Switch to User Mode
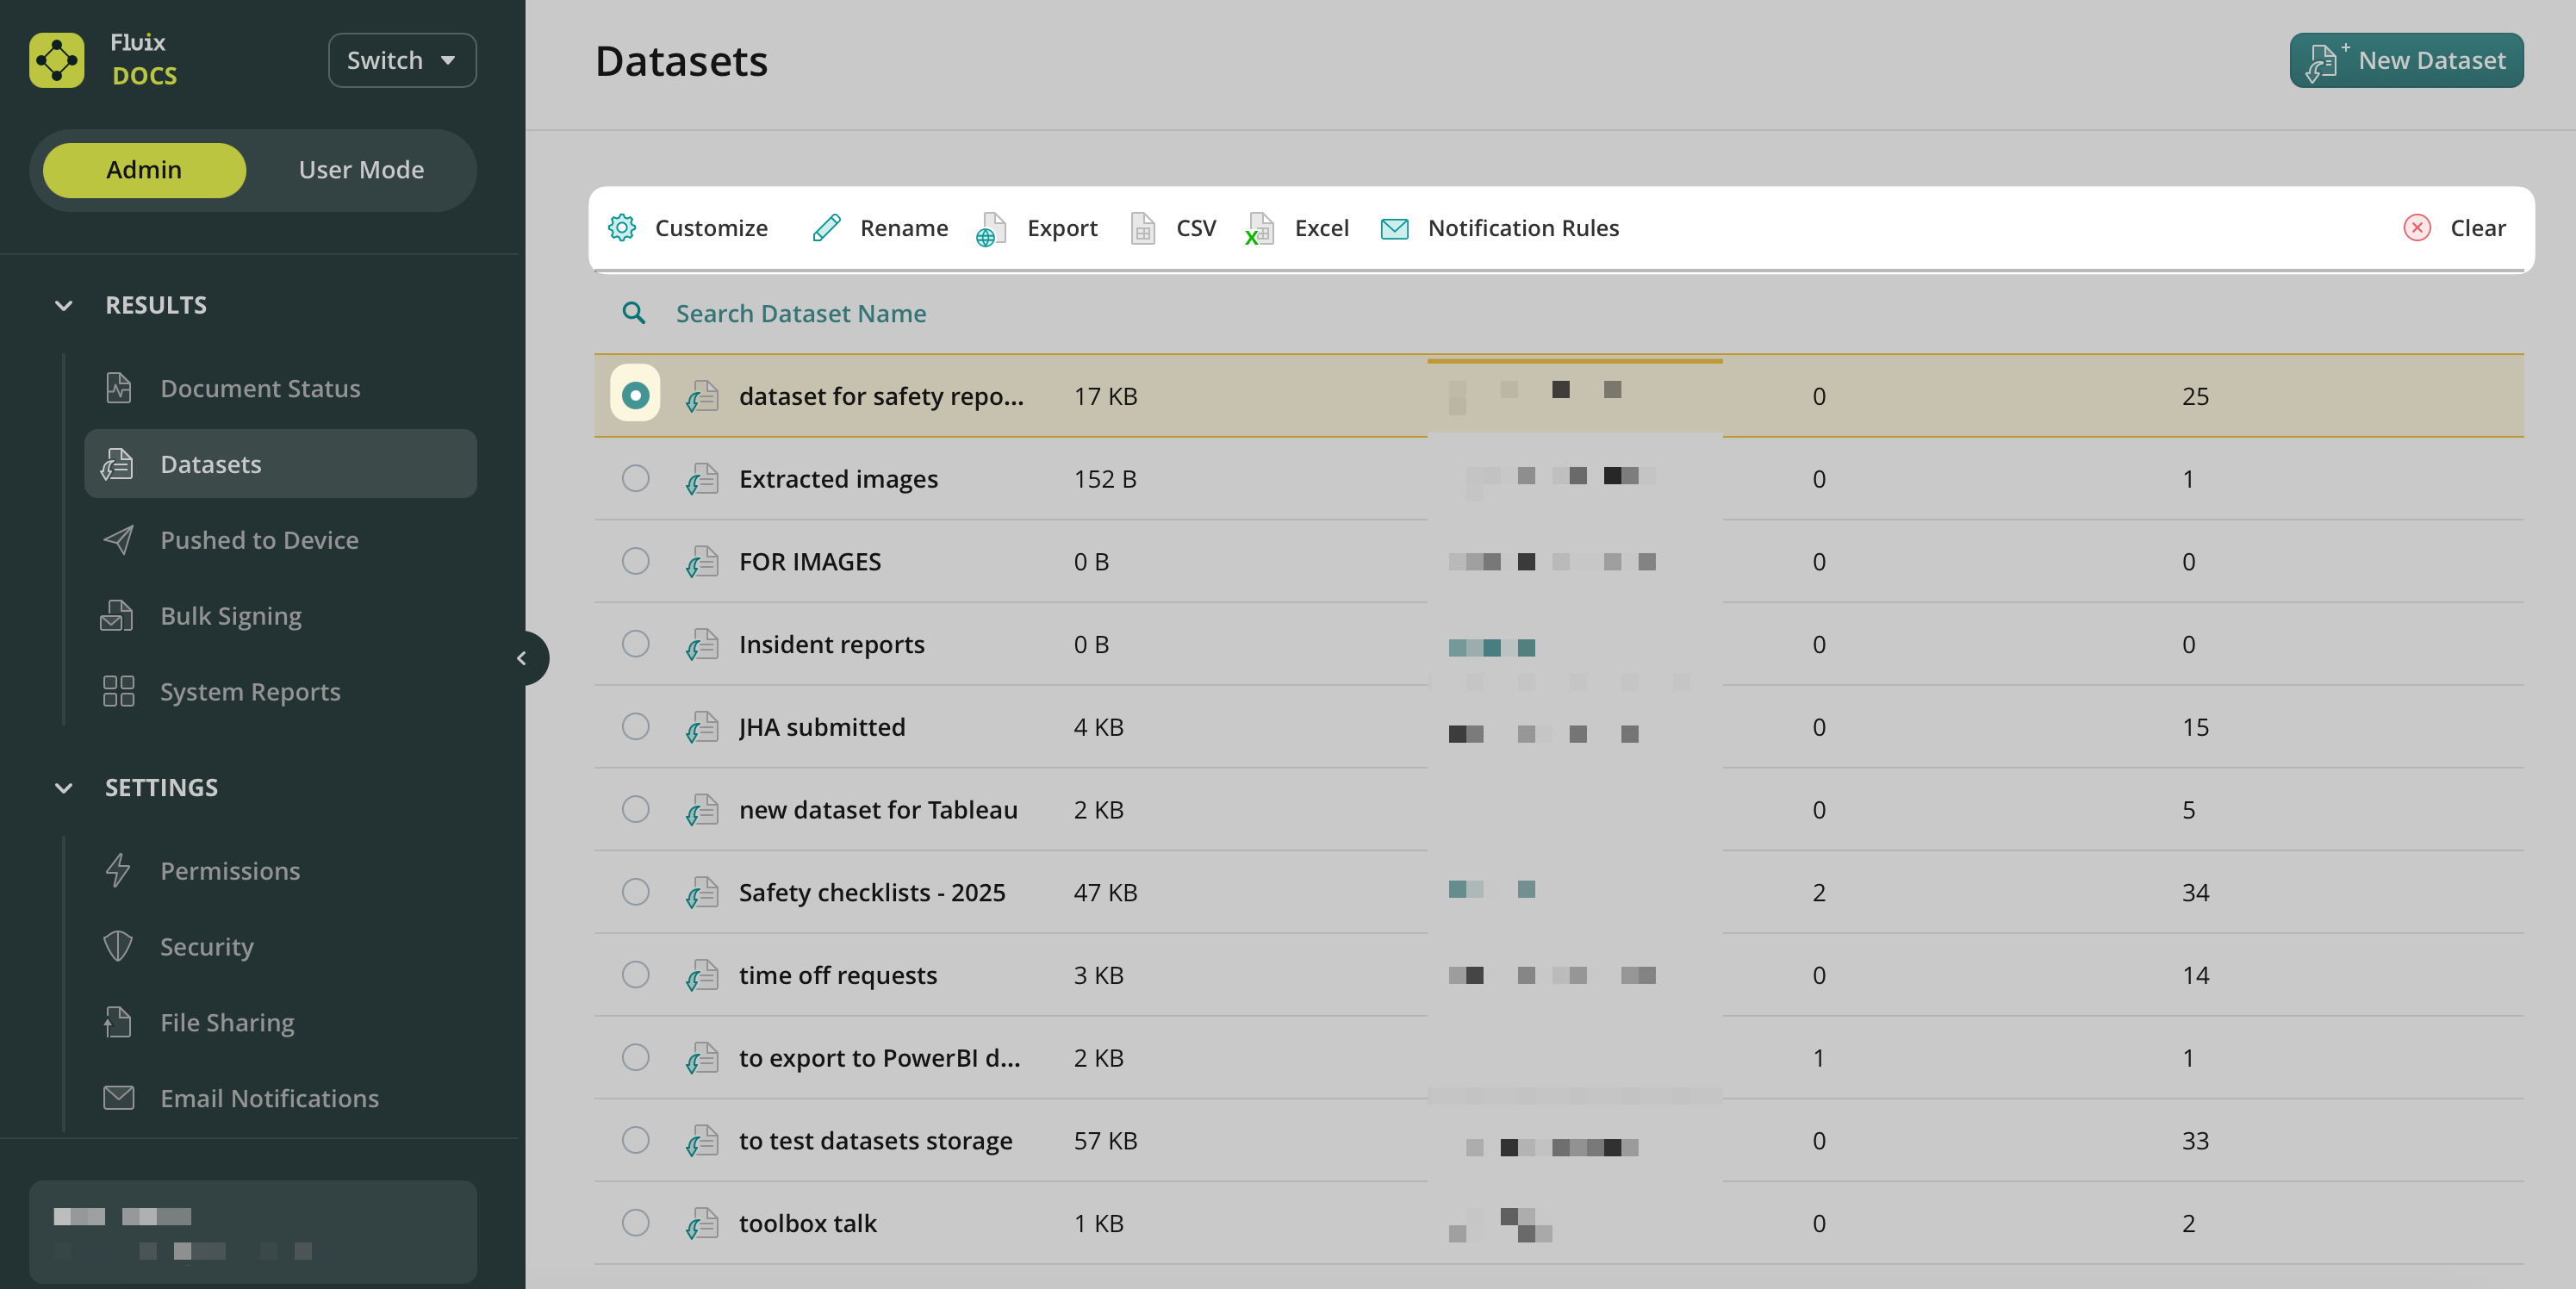2576x1289 pixels. pos(361,170)
